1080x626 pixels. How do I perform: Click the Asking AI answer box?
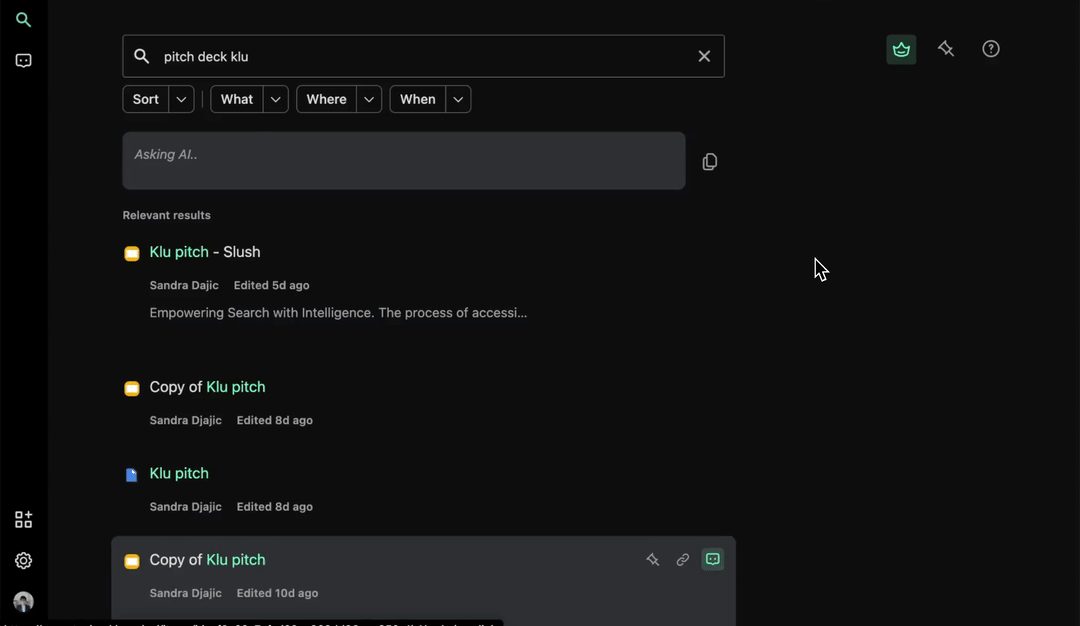[404, 160]
